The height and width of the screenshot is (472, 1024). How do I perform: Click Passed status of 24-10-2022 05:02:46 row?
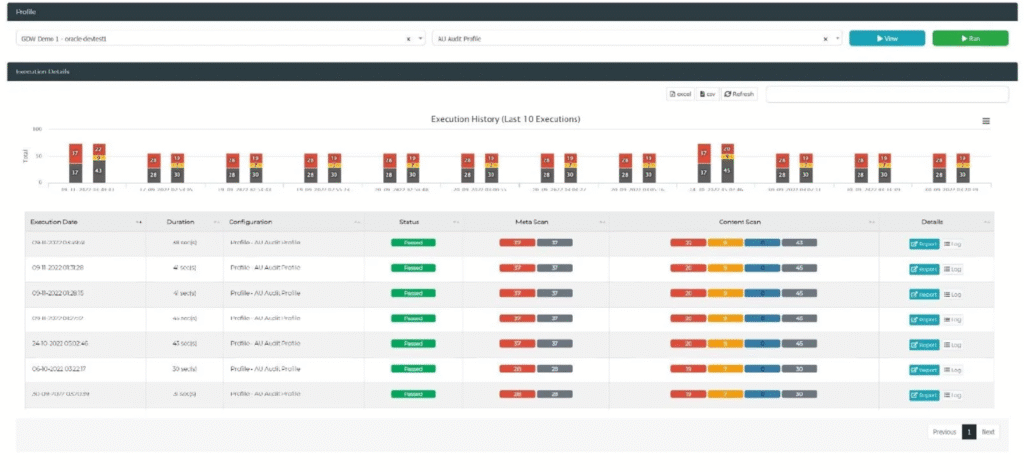tap(413, 344)
